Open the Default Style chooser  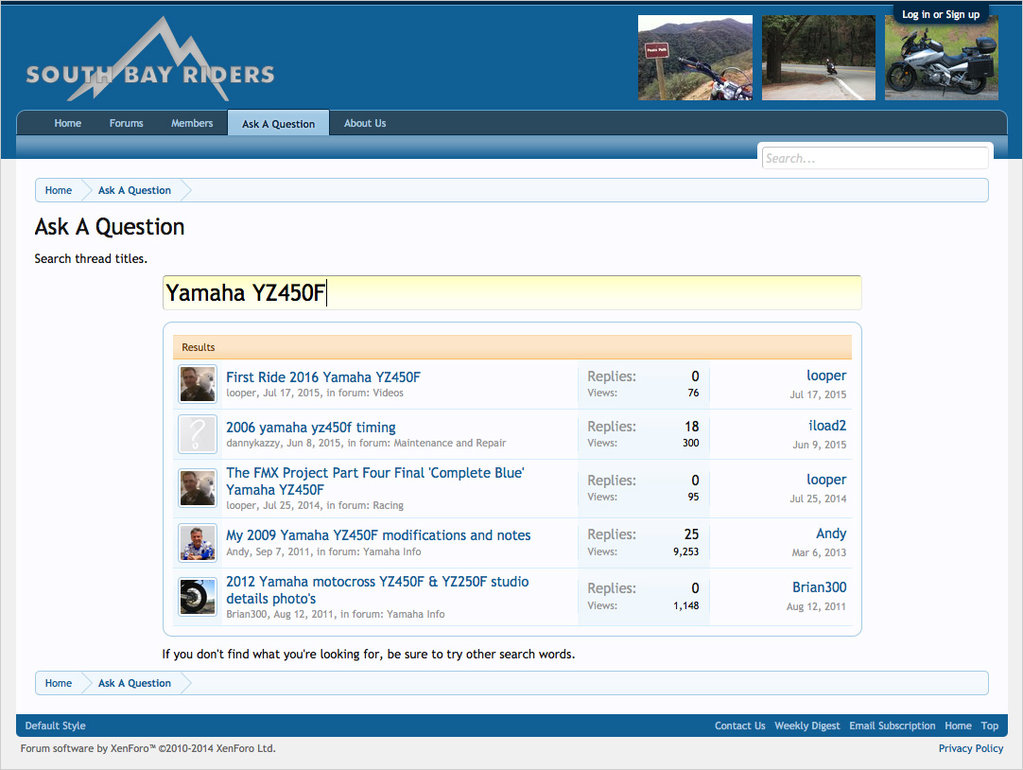pos(55,726)
